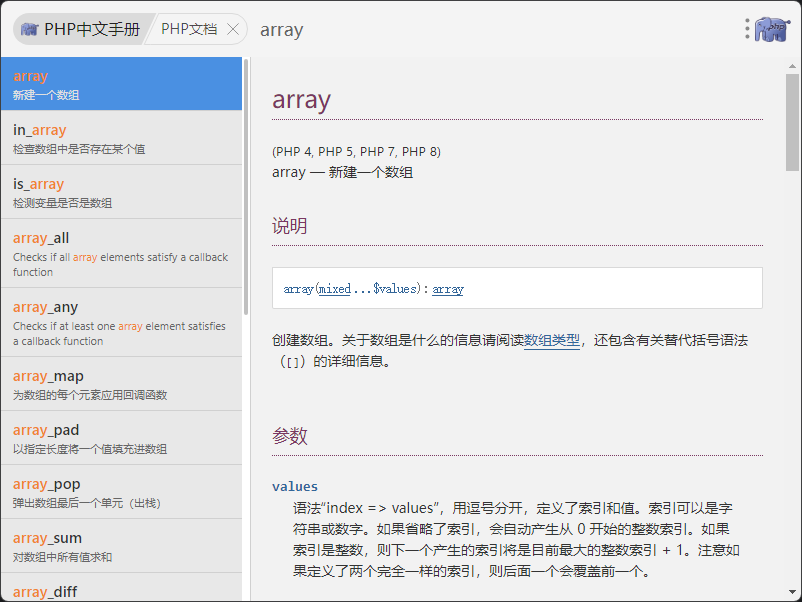Open the array_any result entry
802x602 pixels.
(x=121, y=323)
